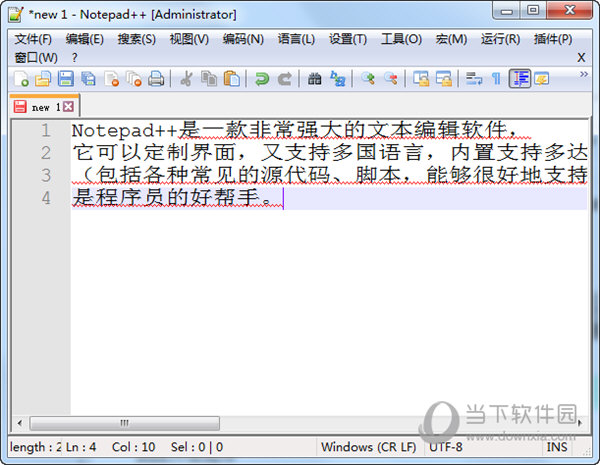
Task: Open the 编码(N) menu
Action: click(243, 39)
